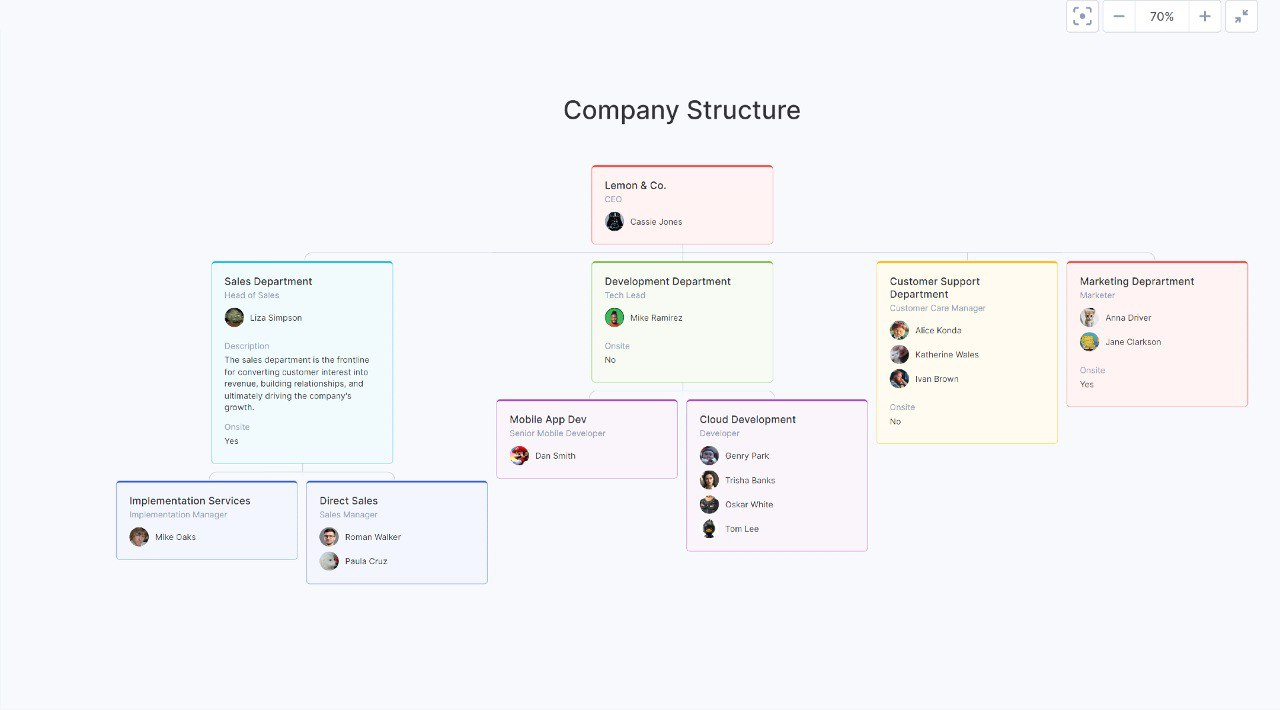
Task: Click the fit-to-screen focus icon
Action: [1082, 16]
